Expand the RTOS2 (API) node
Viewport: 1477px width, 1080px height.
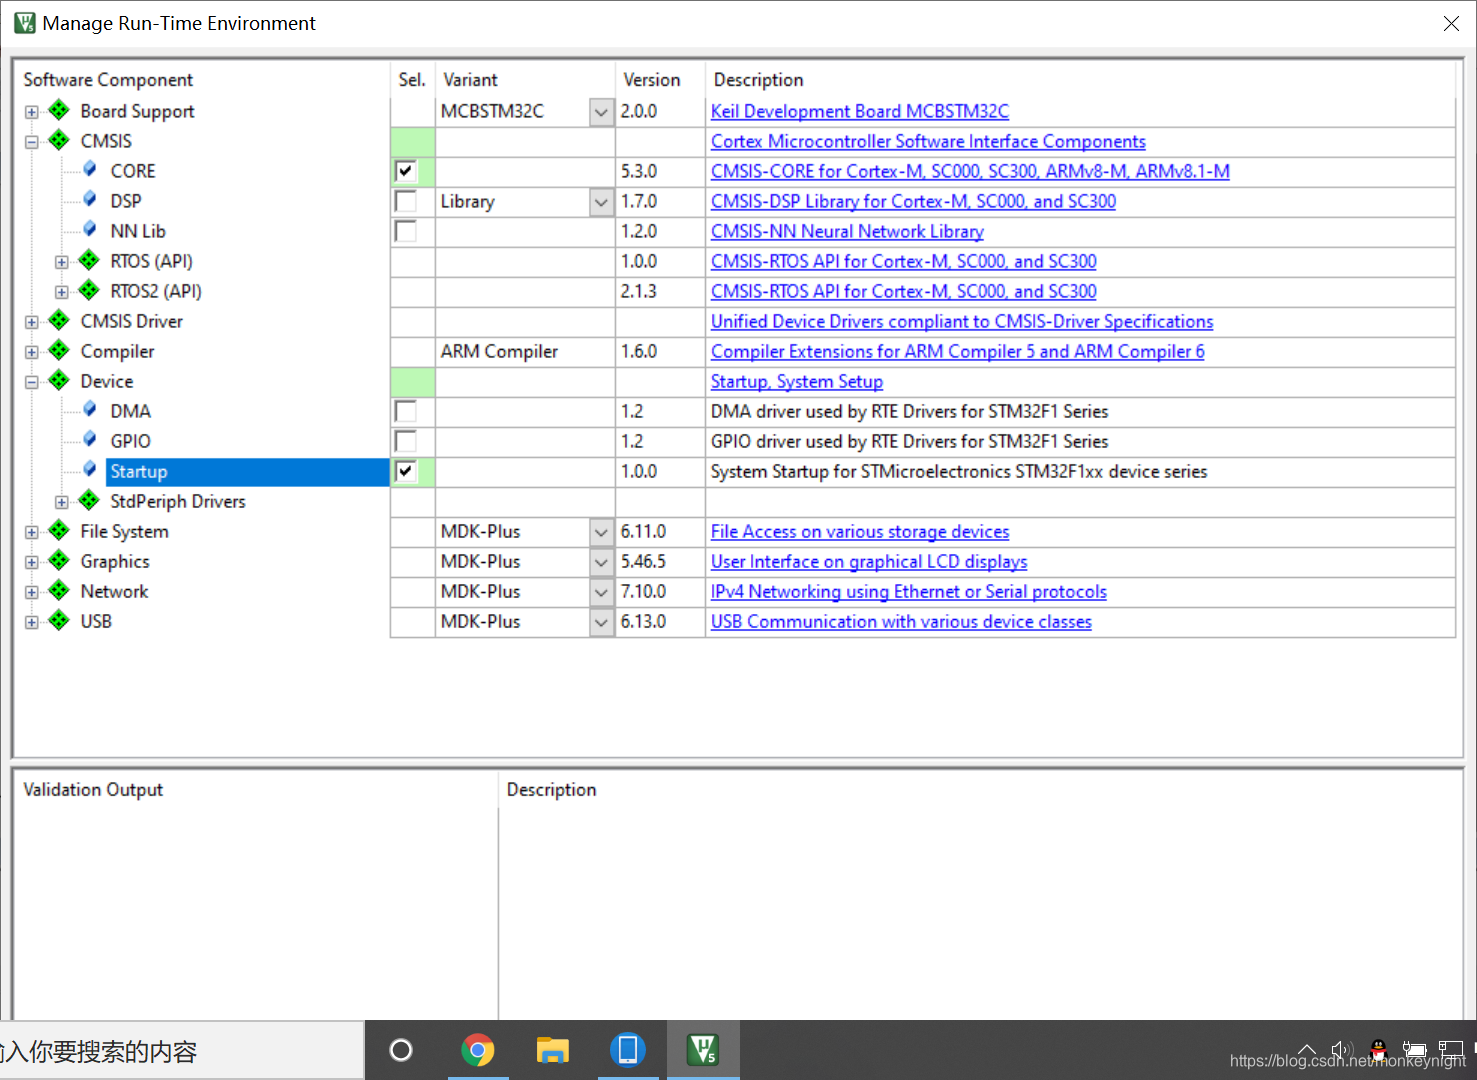tap(62, 292)
